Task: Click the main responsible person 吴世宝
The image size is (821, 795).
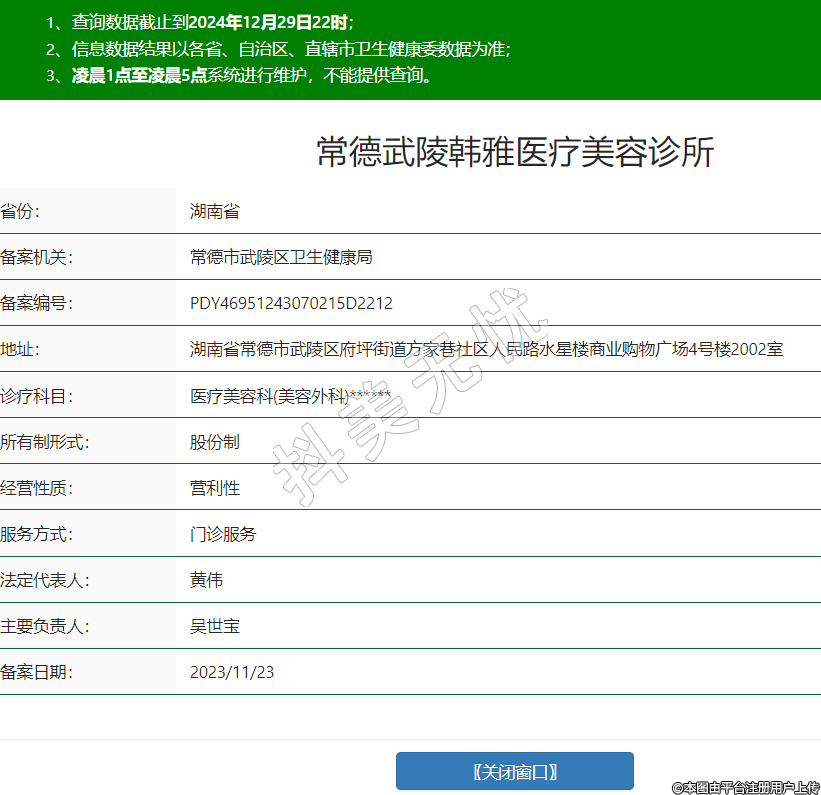Action: point(215,627)
